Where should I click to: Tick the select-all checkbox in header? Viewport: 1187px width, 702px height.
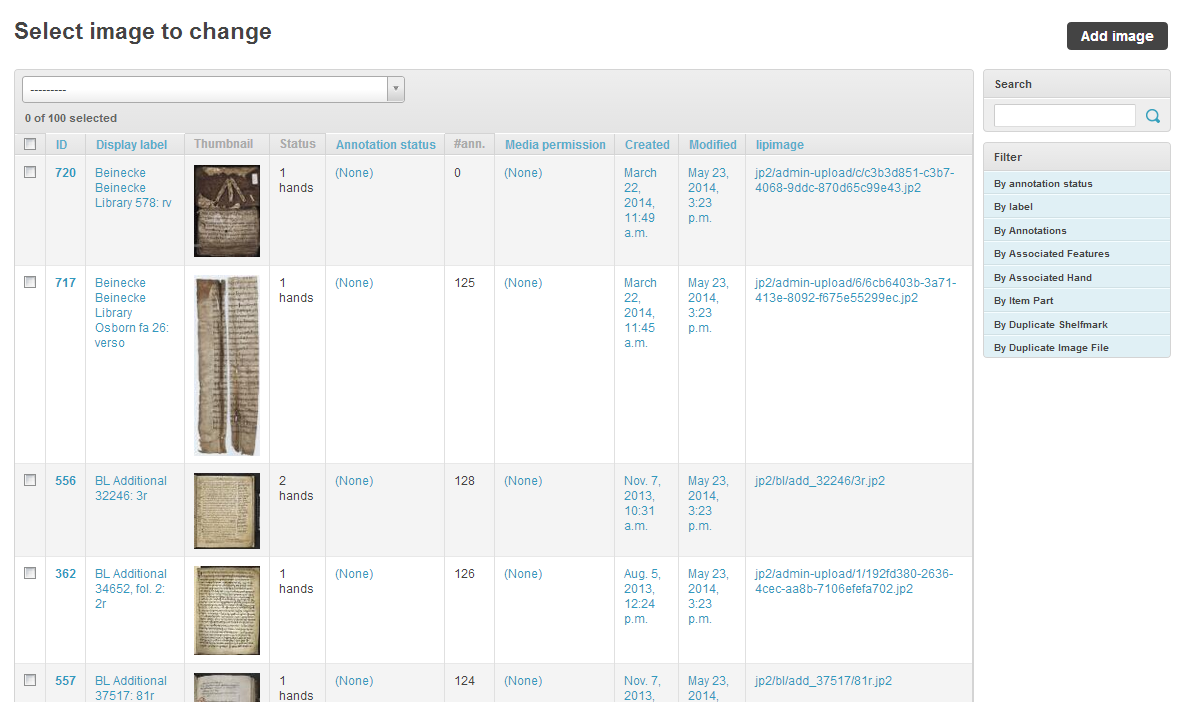click(x=30, y=144)
